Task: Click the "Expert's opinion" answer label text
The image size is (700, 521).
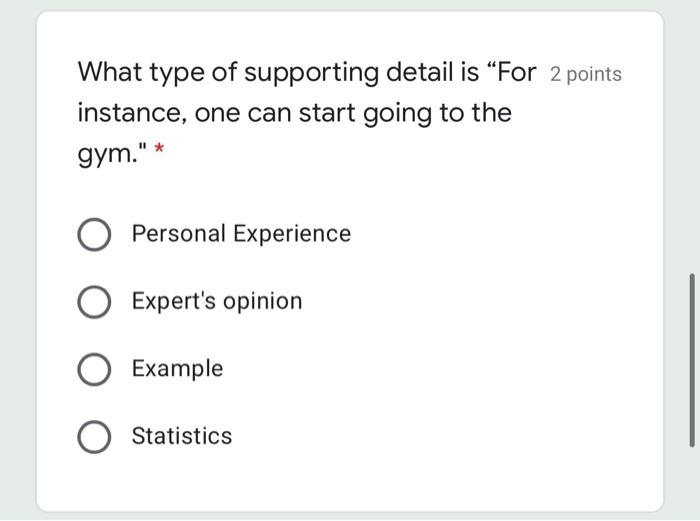Action: [216, 301]
